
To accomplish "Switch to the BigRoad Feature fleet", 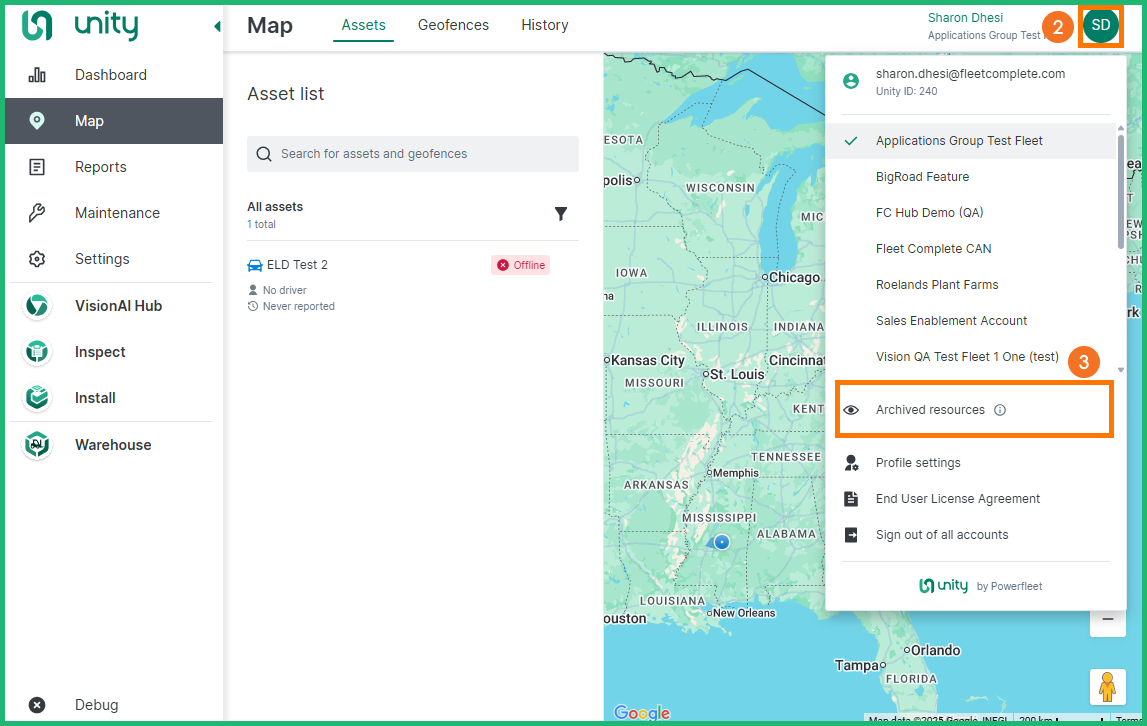I will coord(922,177).
